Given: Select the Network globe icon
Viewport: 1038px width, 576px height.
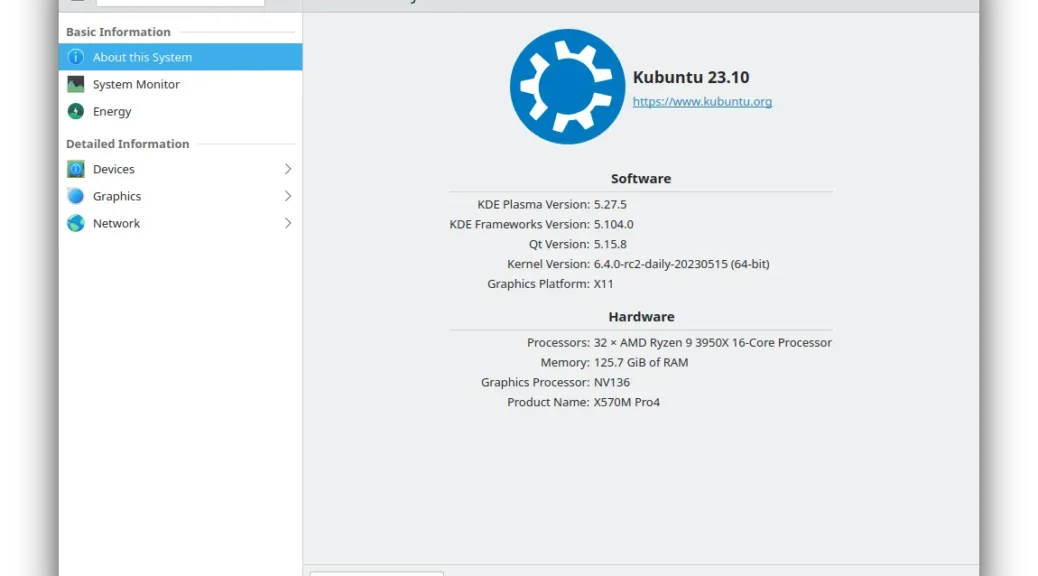Looking at the screenshot, I should click(x=75, y=223).
